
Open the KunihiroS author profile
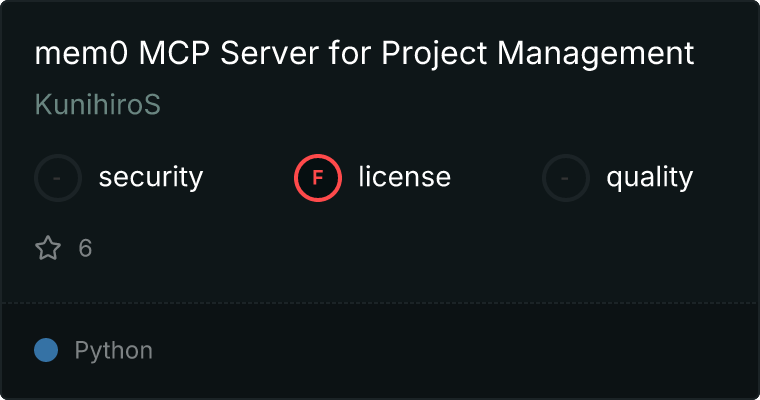[x=97, y=105]
